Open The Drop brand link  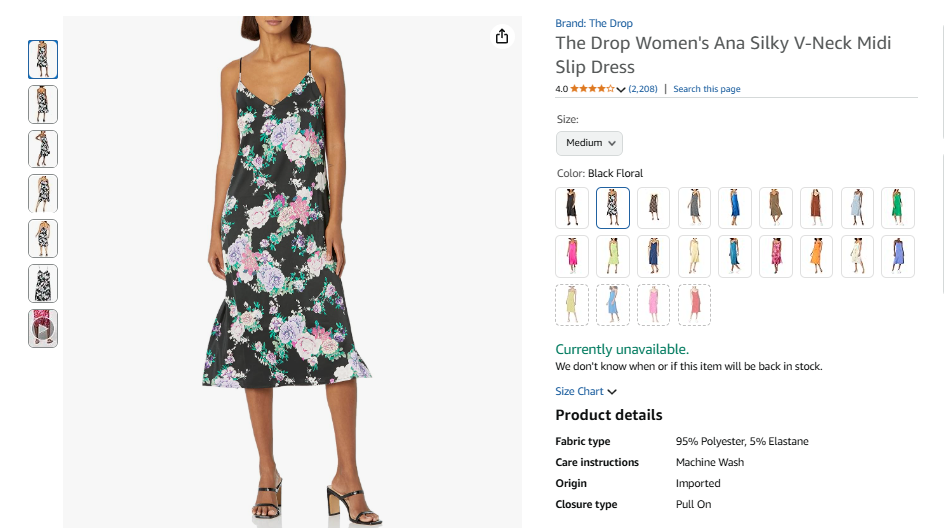coord(594,23)
